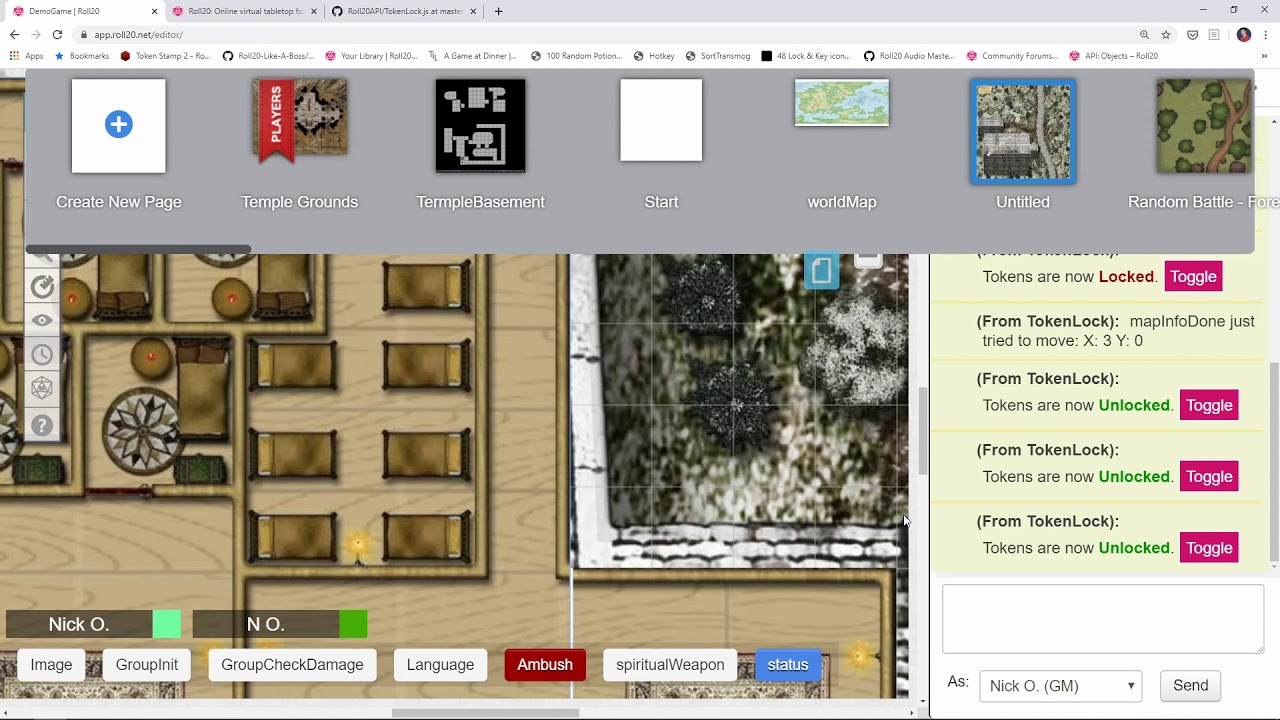The height and width of the screenshot is (720, 1280).
Task: Select the Measure ruler tool
Action: click(42, 287)
